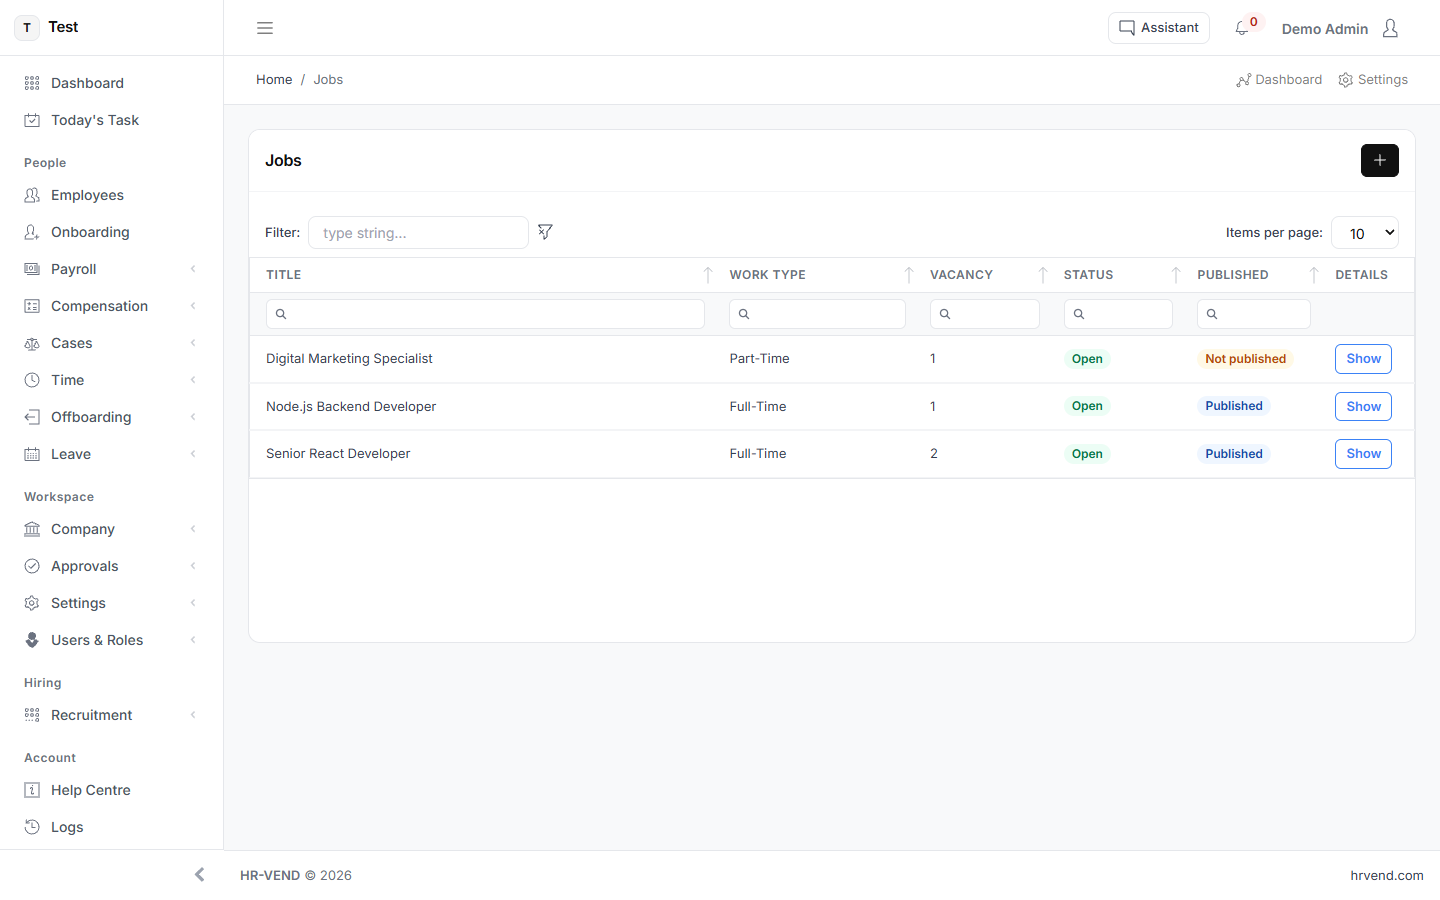Click the clear filter funnel icon

(x=545, y=232)
